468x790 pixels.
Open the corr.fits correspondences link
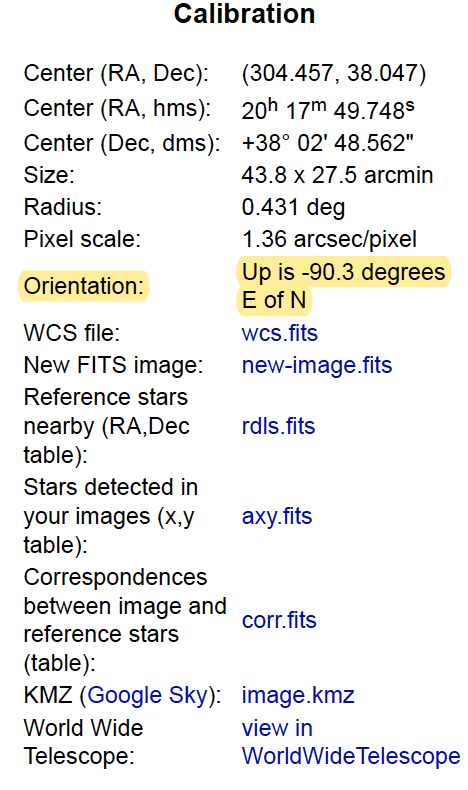(x=279, y=620)
